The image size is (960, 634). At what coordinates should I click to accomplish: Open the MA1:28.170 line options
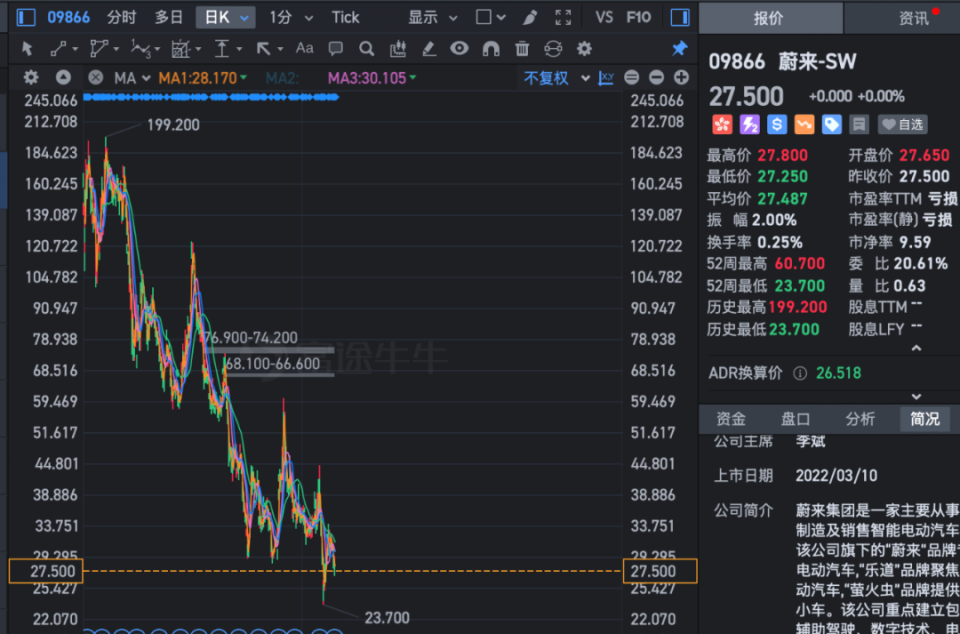(203, 78)
